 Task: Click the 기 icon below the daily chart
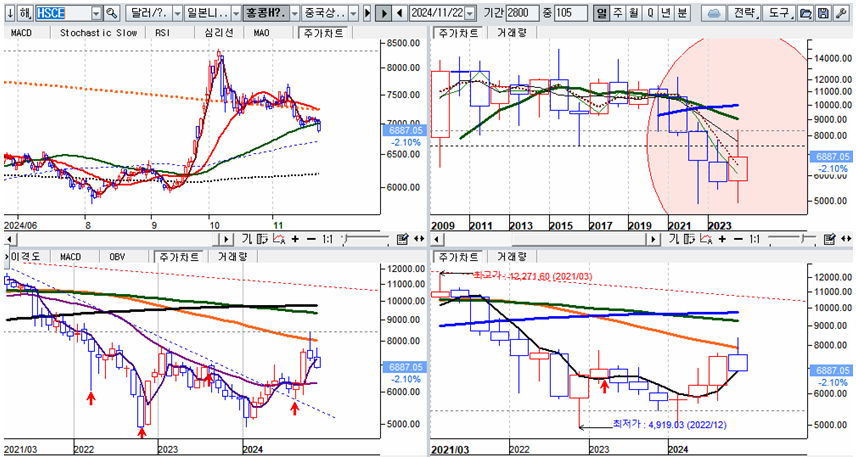pos(247,239)
